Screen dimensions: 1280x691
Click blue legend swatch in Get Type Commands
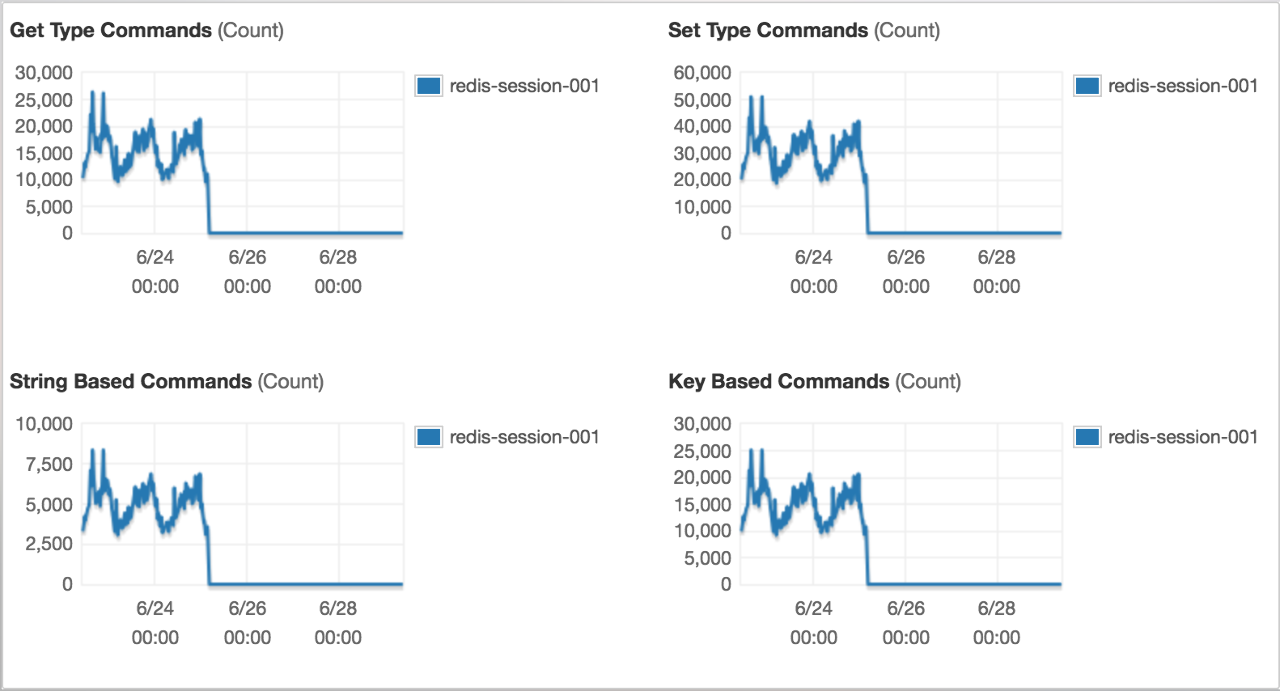coord(428,86)
